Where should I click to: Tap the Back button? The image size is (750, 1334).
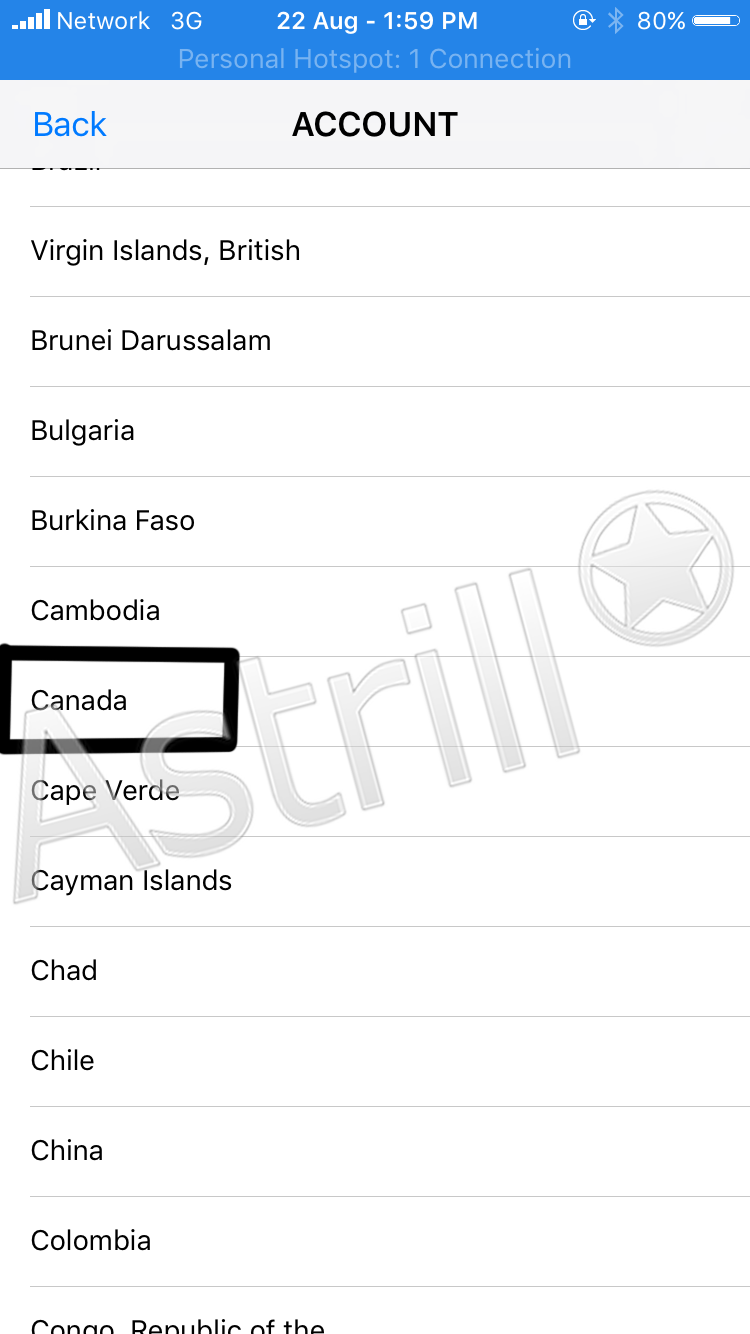click(69, 125)
